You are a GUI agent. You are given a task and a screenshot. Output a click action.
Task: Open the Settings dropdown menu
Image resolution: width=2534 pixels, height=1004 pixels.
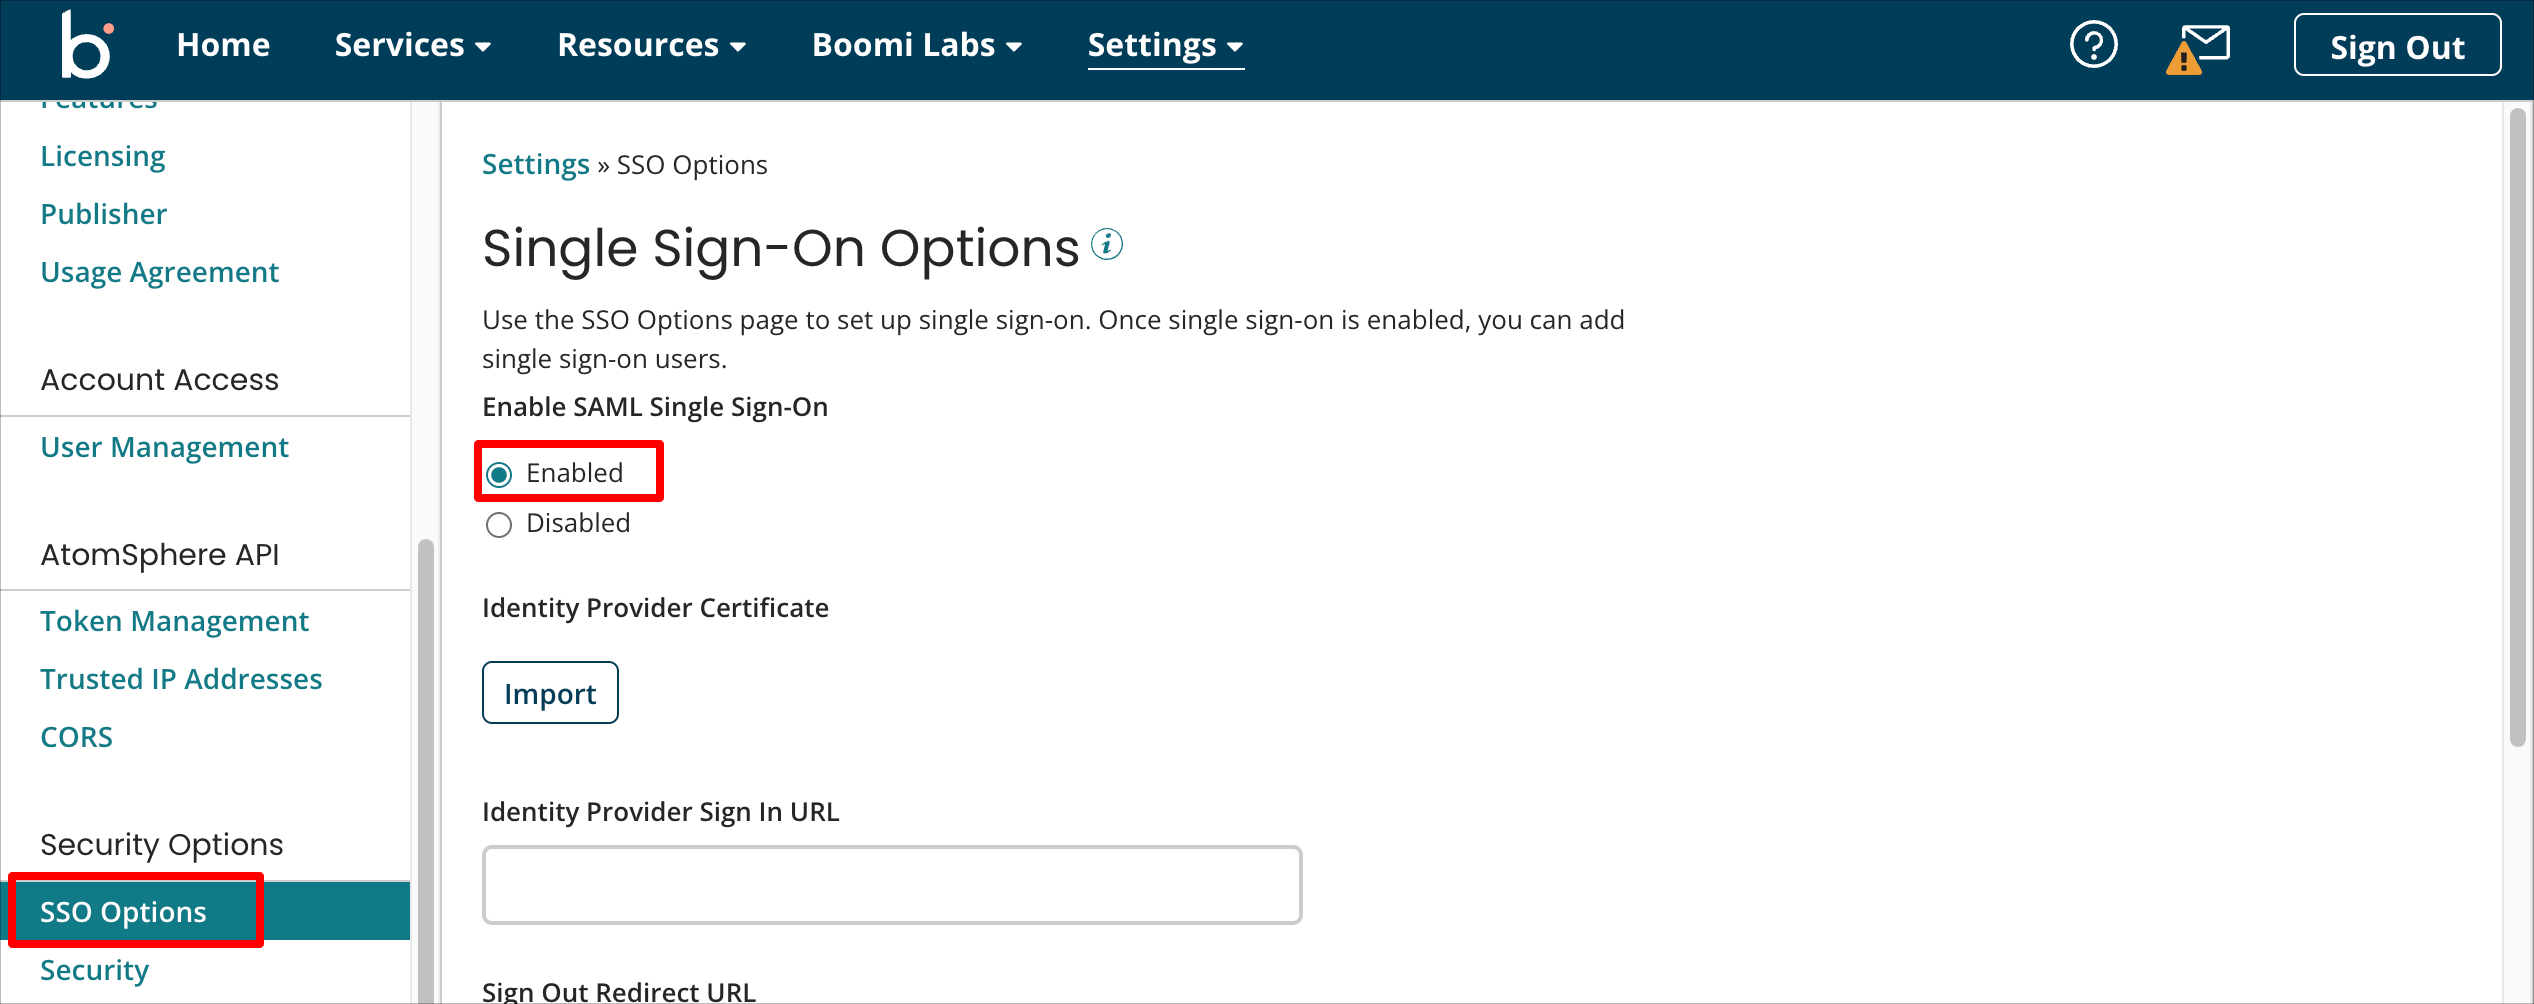click(x=1166, y=46)
